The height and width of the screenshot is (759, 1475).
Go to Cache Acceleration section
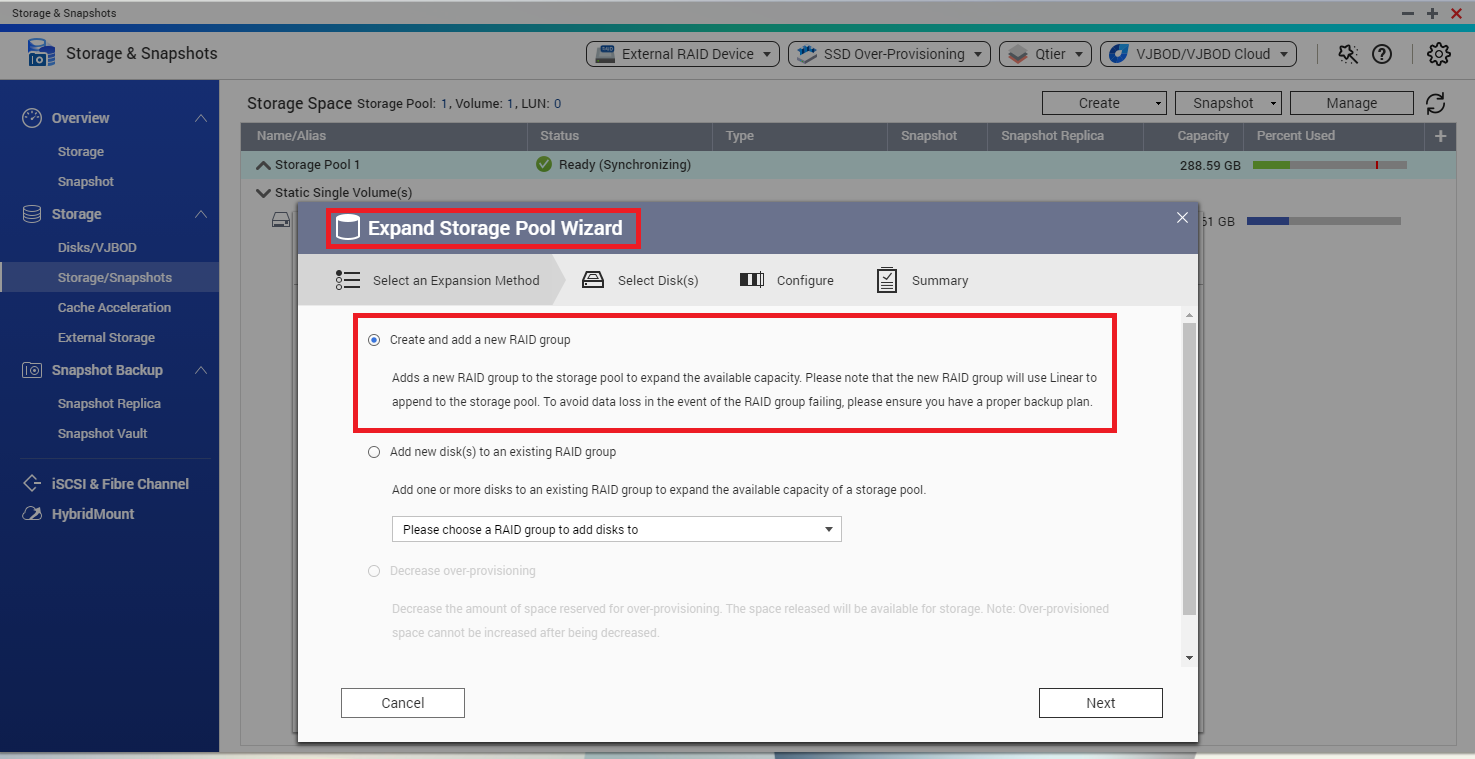pyautogui.click(x=114, y=308)
